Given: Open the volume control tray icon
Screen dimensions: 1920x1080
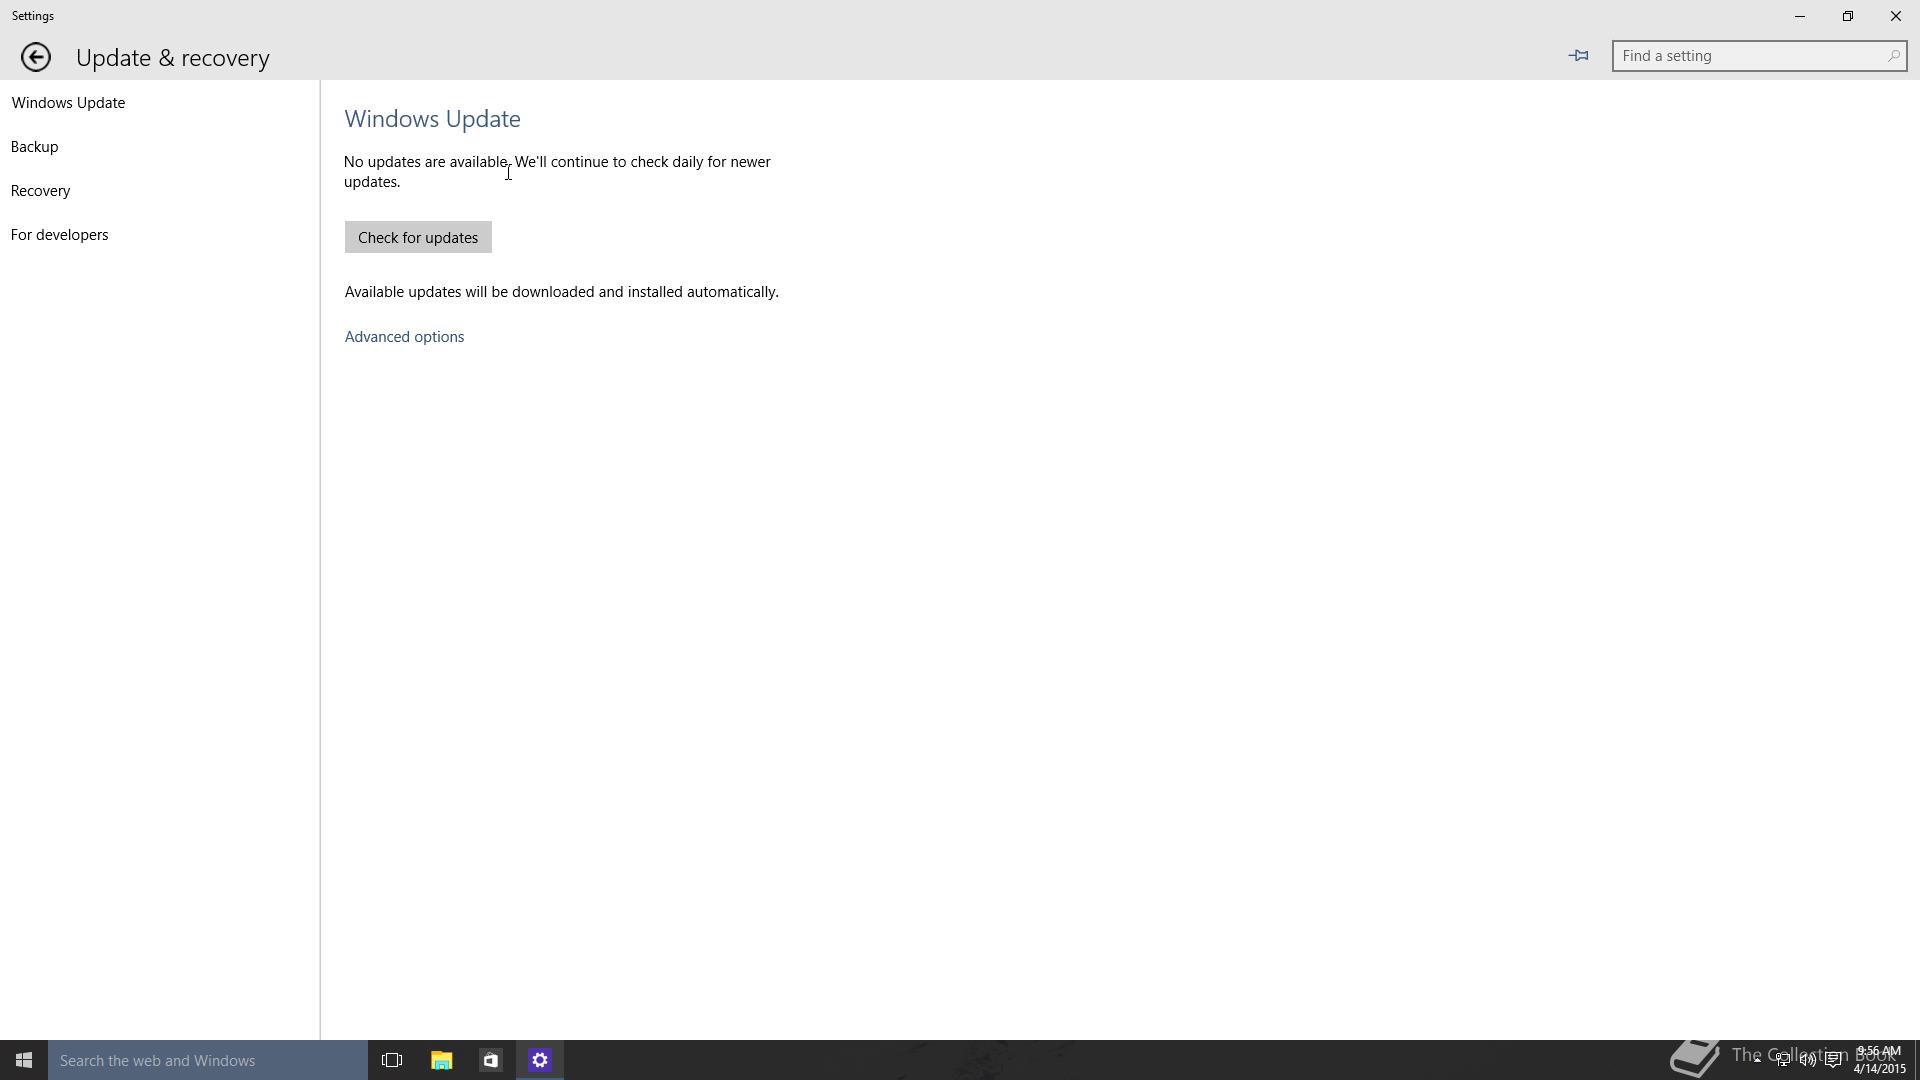Looking at the screenshot, I should tap(1808, 1060).
